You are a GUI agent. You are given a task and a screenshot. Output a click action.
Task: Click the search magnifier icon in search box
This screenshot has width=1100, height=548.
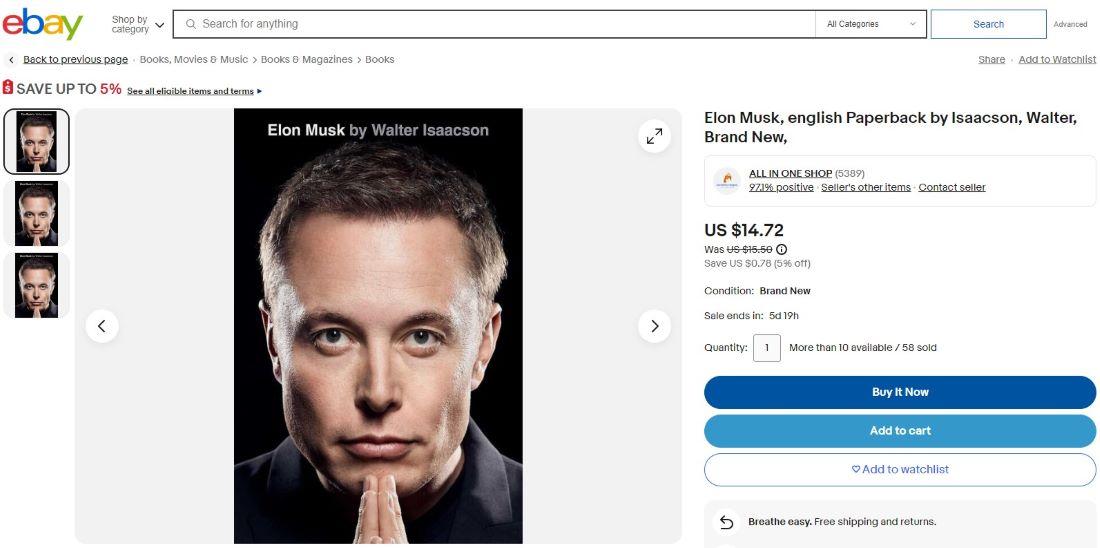191,24
